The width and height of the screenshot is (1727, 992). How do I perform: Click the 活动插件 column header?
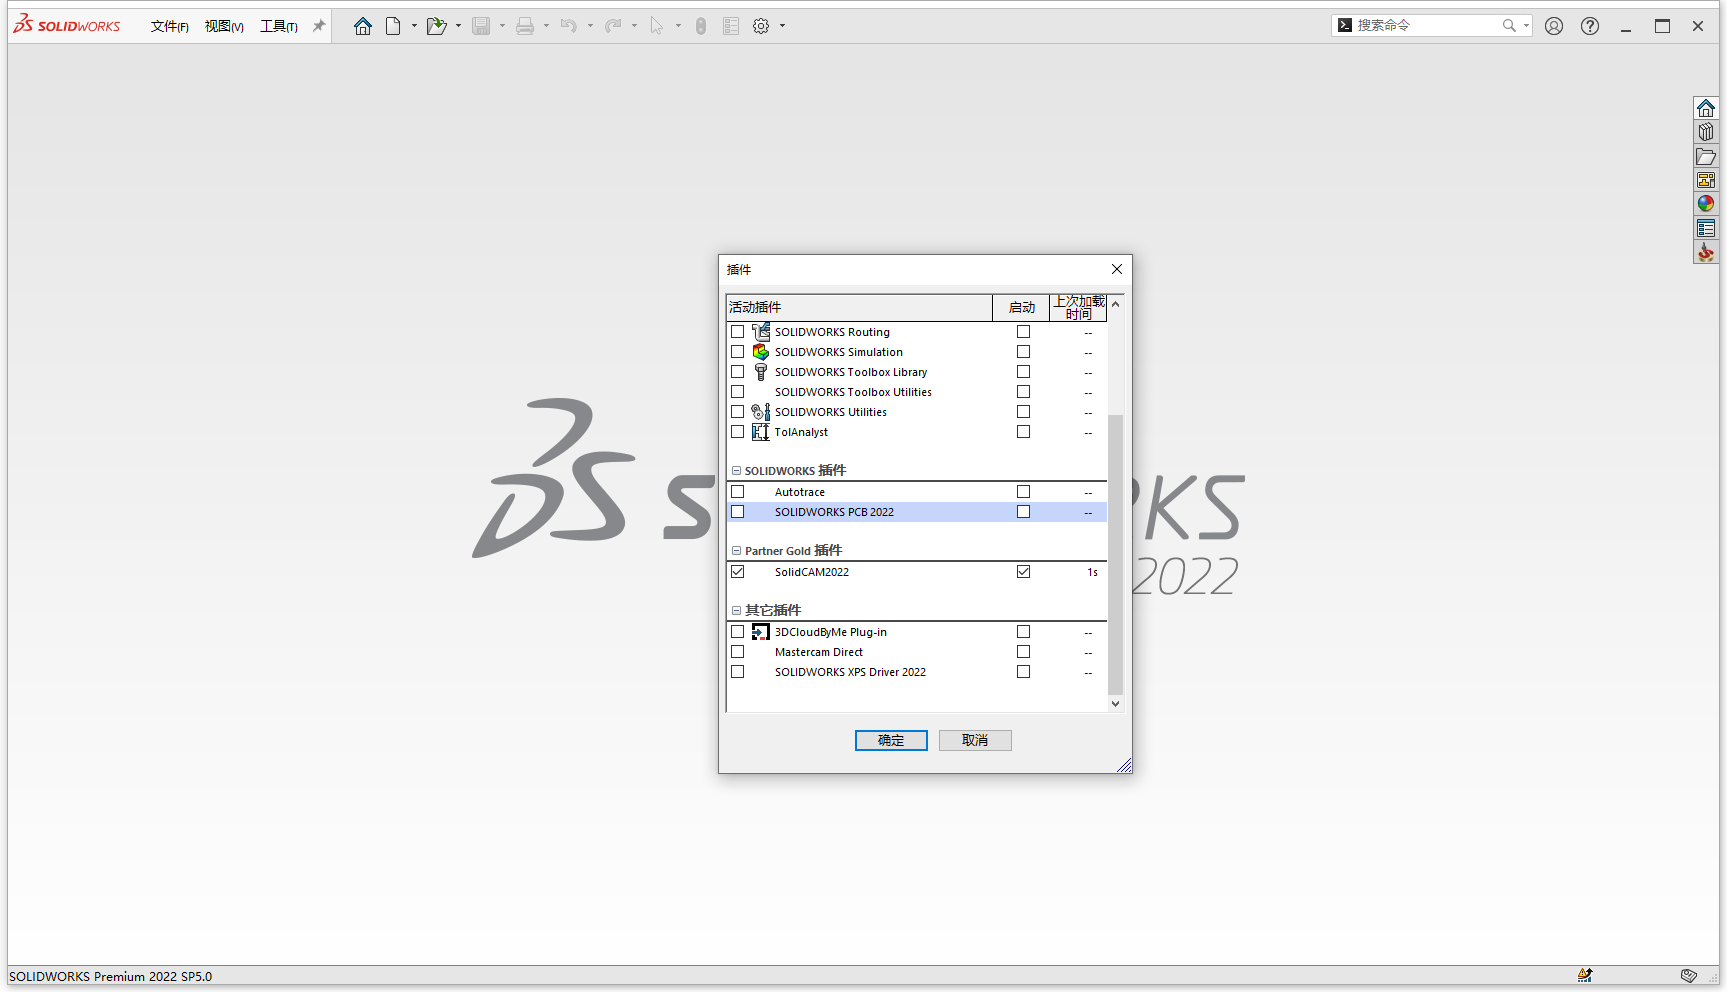[x=859, y=307]
